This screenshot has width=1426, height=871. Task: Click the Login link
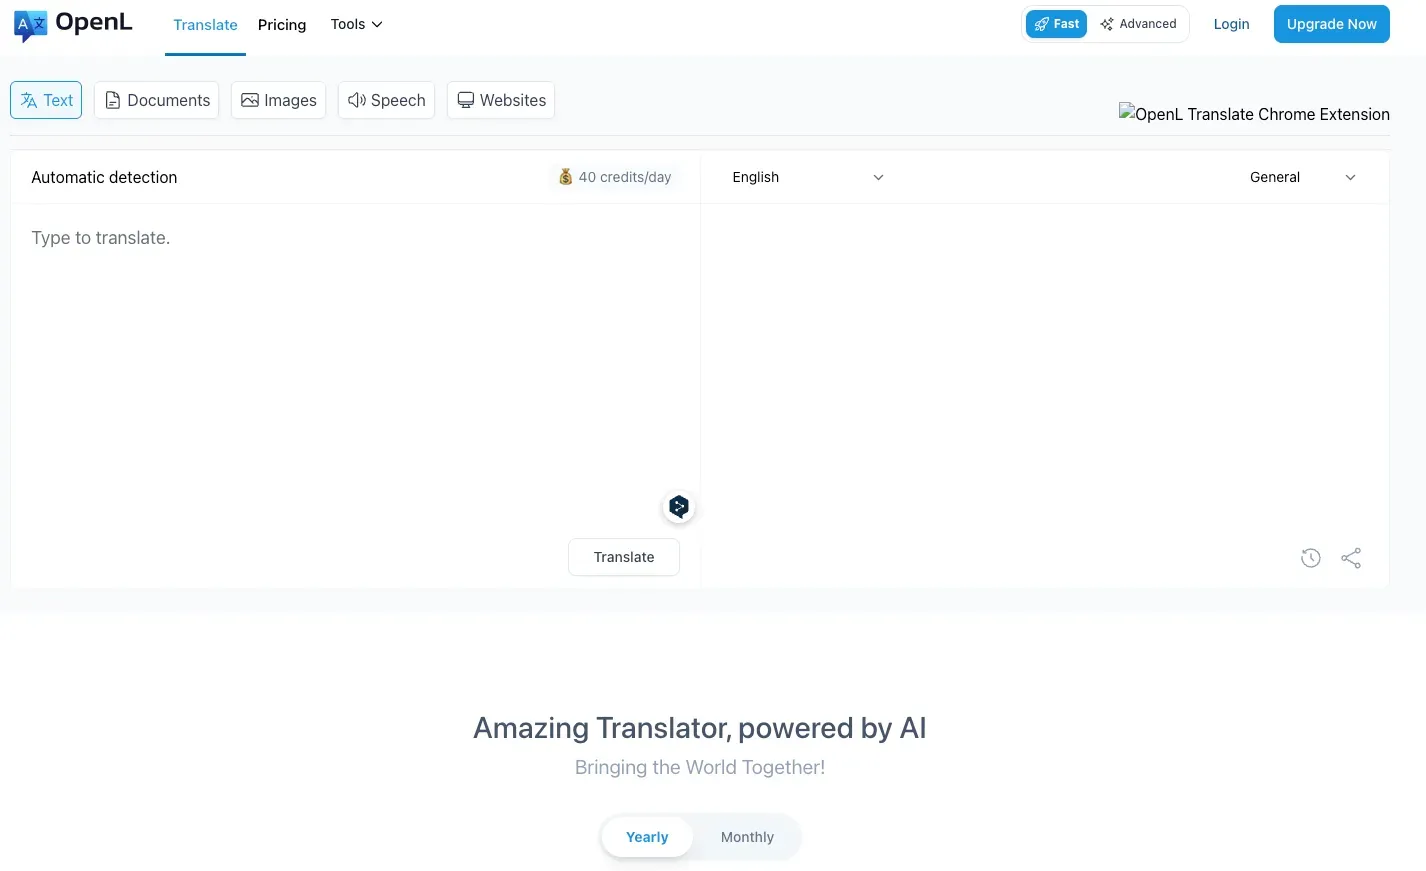(1231, 24)
